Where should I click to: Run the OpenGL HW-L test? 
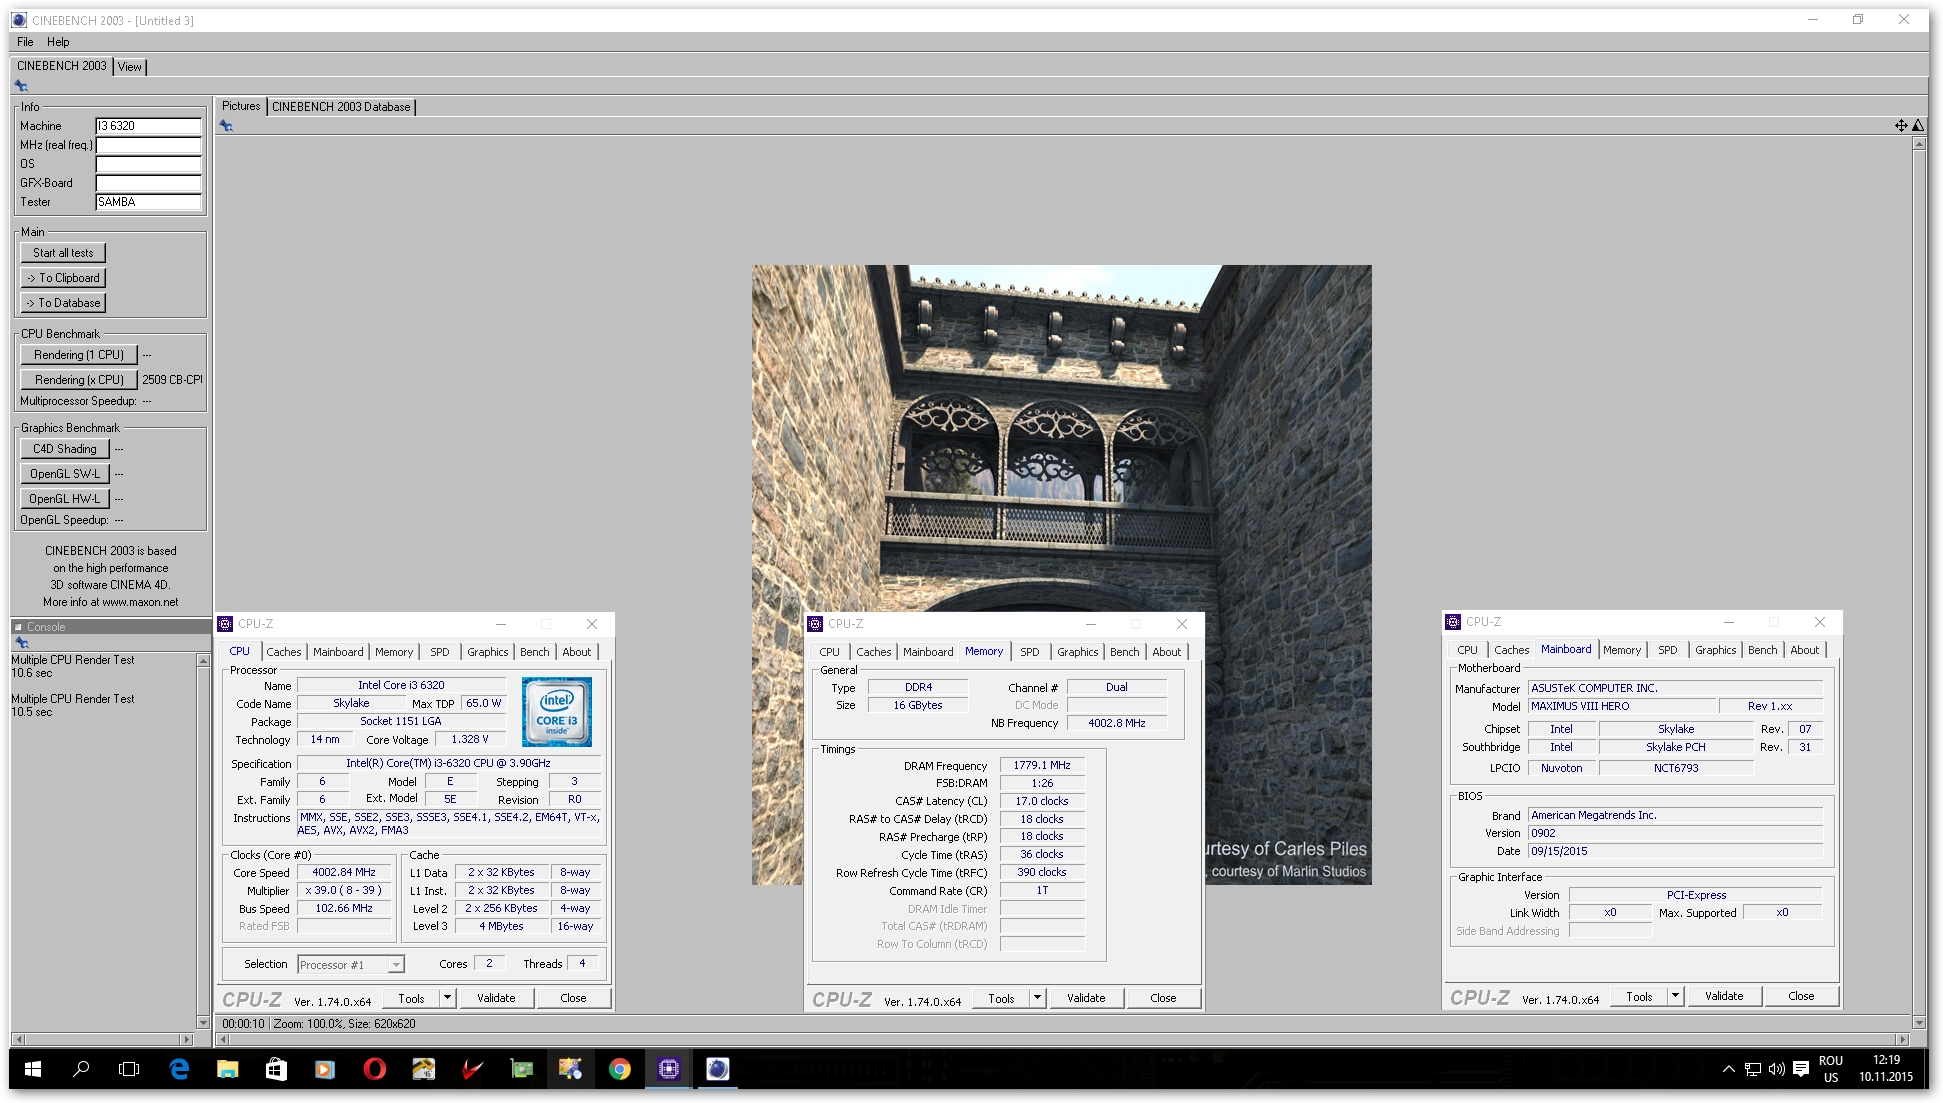click(x=65, y=499)
